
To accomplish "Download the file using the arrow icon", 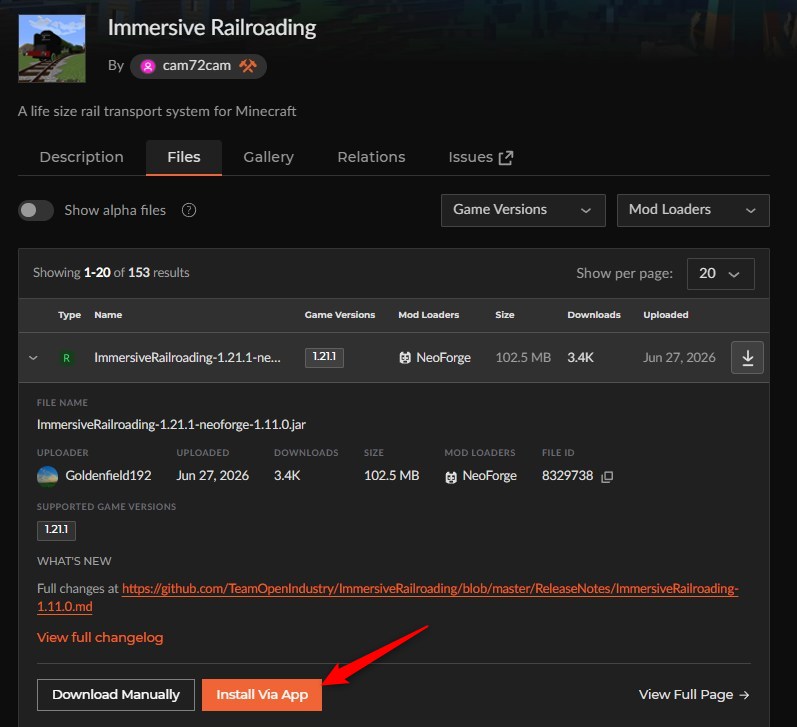I will pyautogui.click(x=747, y=357).
